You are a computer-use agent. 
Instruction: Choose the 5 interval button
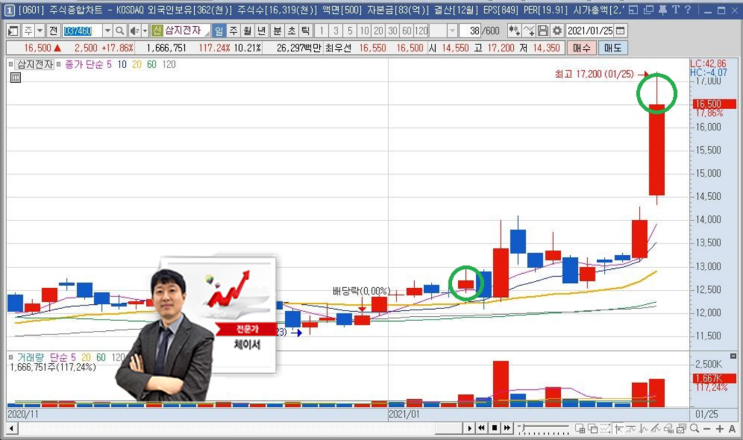click(x=350, y=31)
